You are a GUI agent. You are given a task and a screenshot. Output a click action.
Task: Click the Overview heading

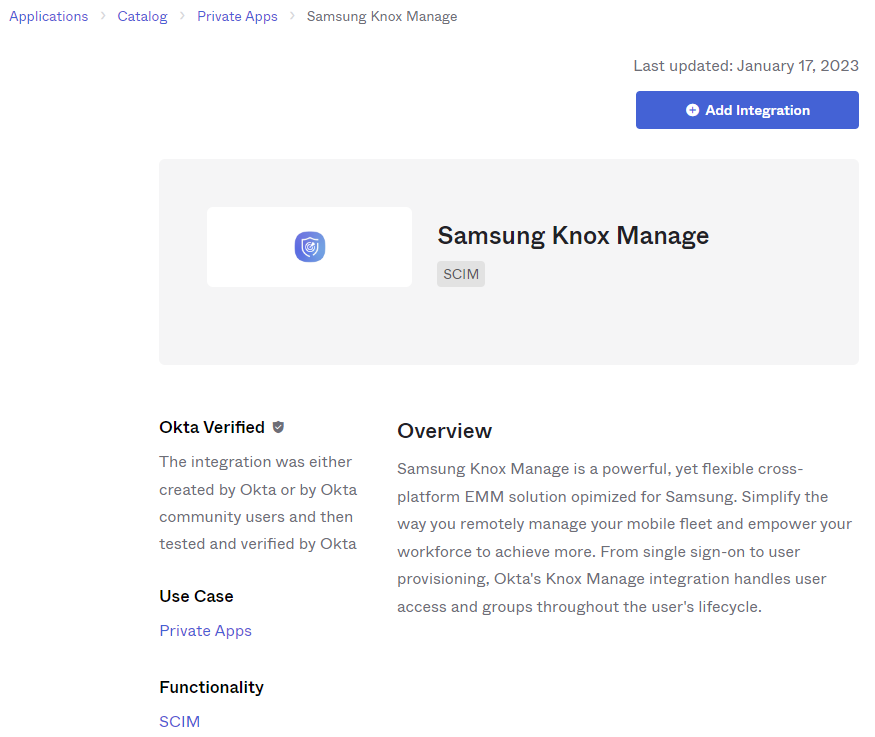point(445,431)
